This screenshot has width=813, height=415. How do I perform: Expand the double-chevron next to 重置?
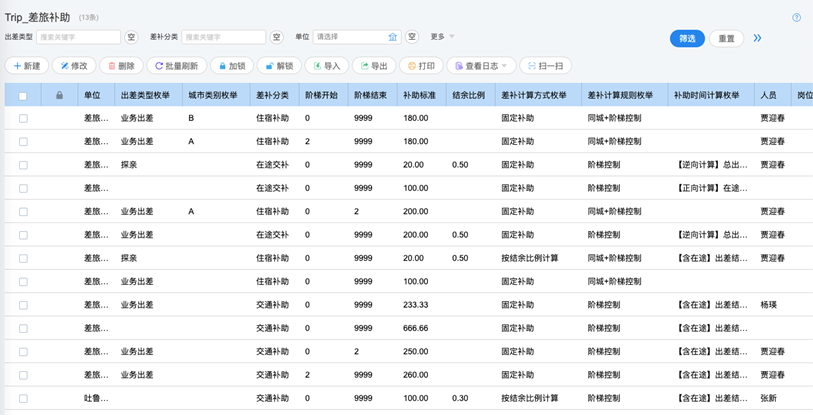tap(757, 38)
